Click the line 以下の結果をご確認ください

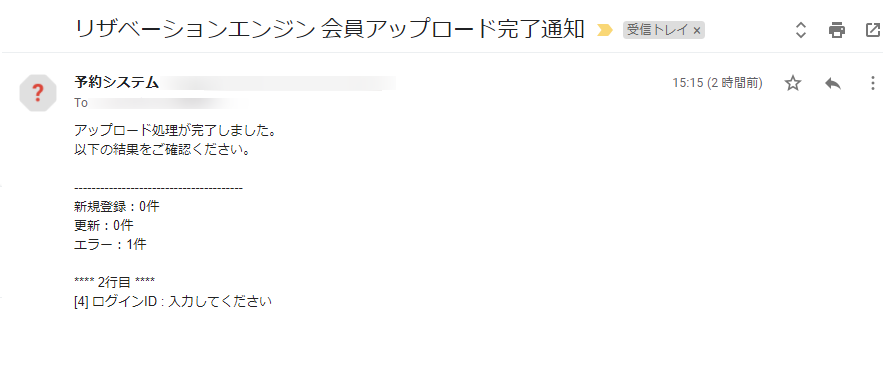tap(163, 150)
